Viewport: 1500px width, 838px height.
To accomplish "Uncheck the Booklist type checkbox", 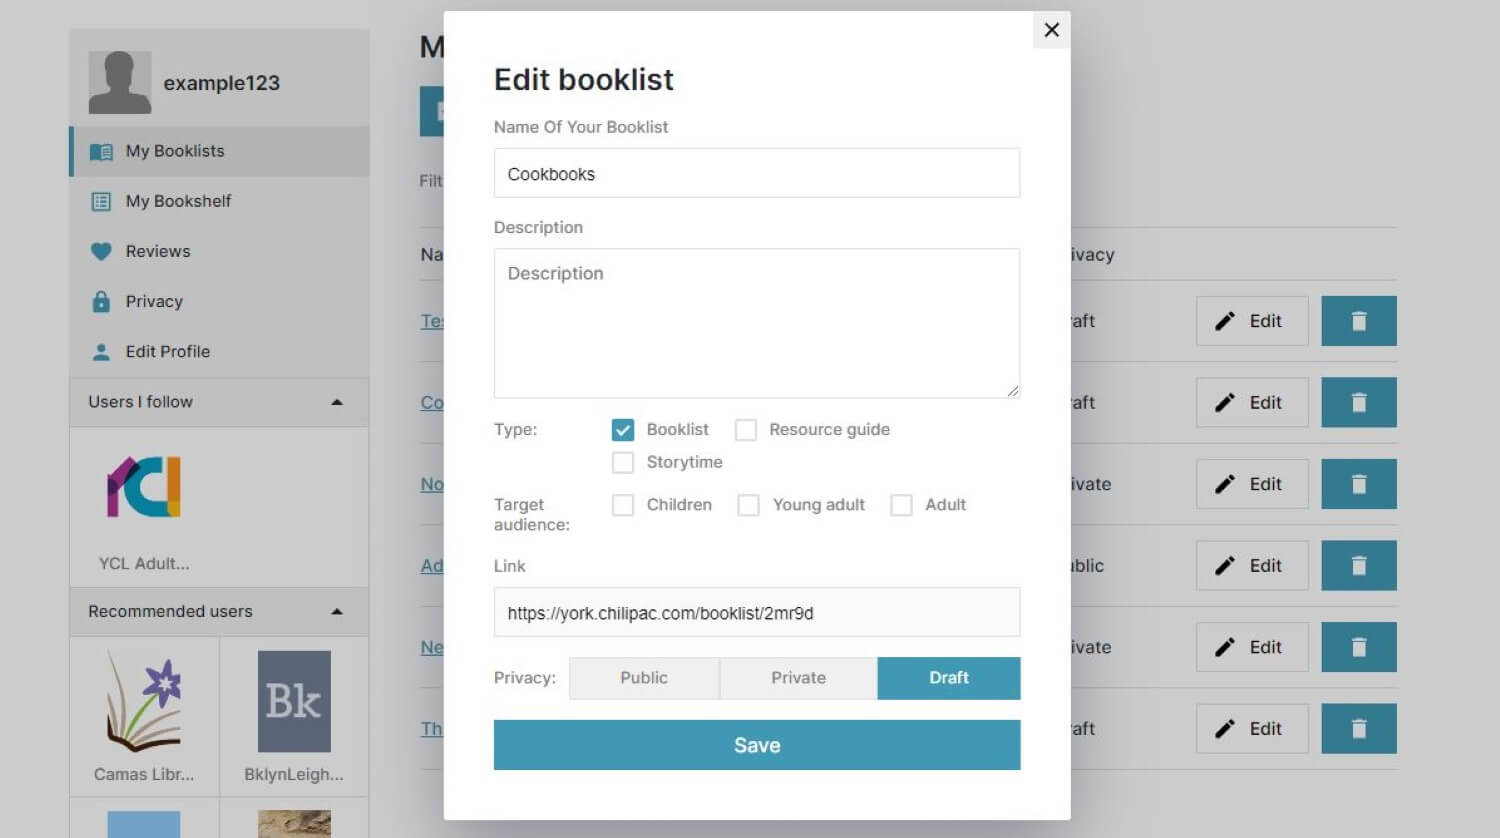I will (623, 430).
